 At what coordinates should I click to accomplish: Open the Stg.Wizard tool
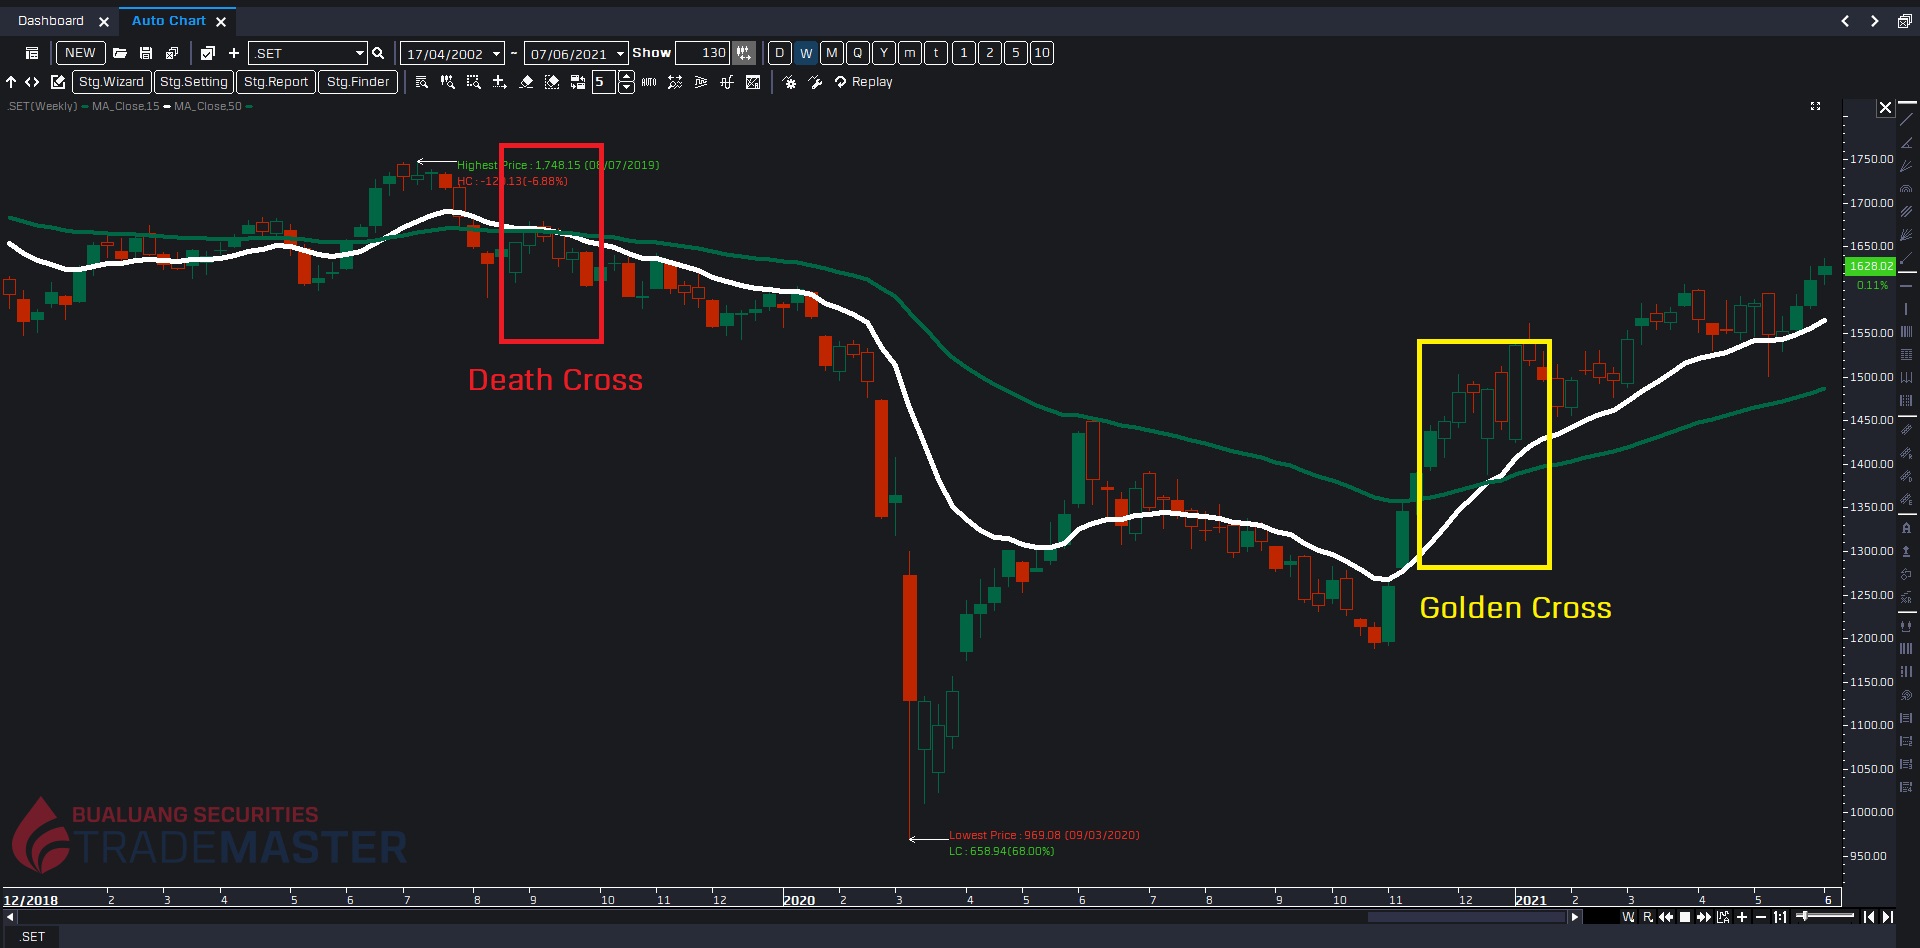point(111,82)
